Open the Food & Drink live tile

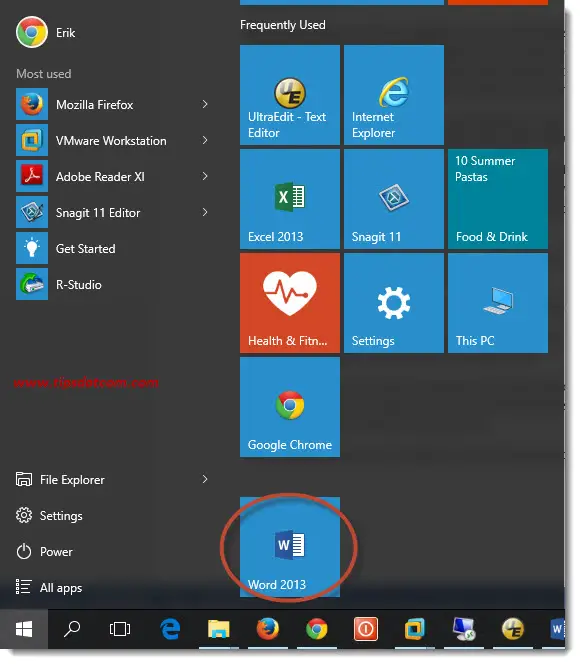coord(498,199)
